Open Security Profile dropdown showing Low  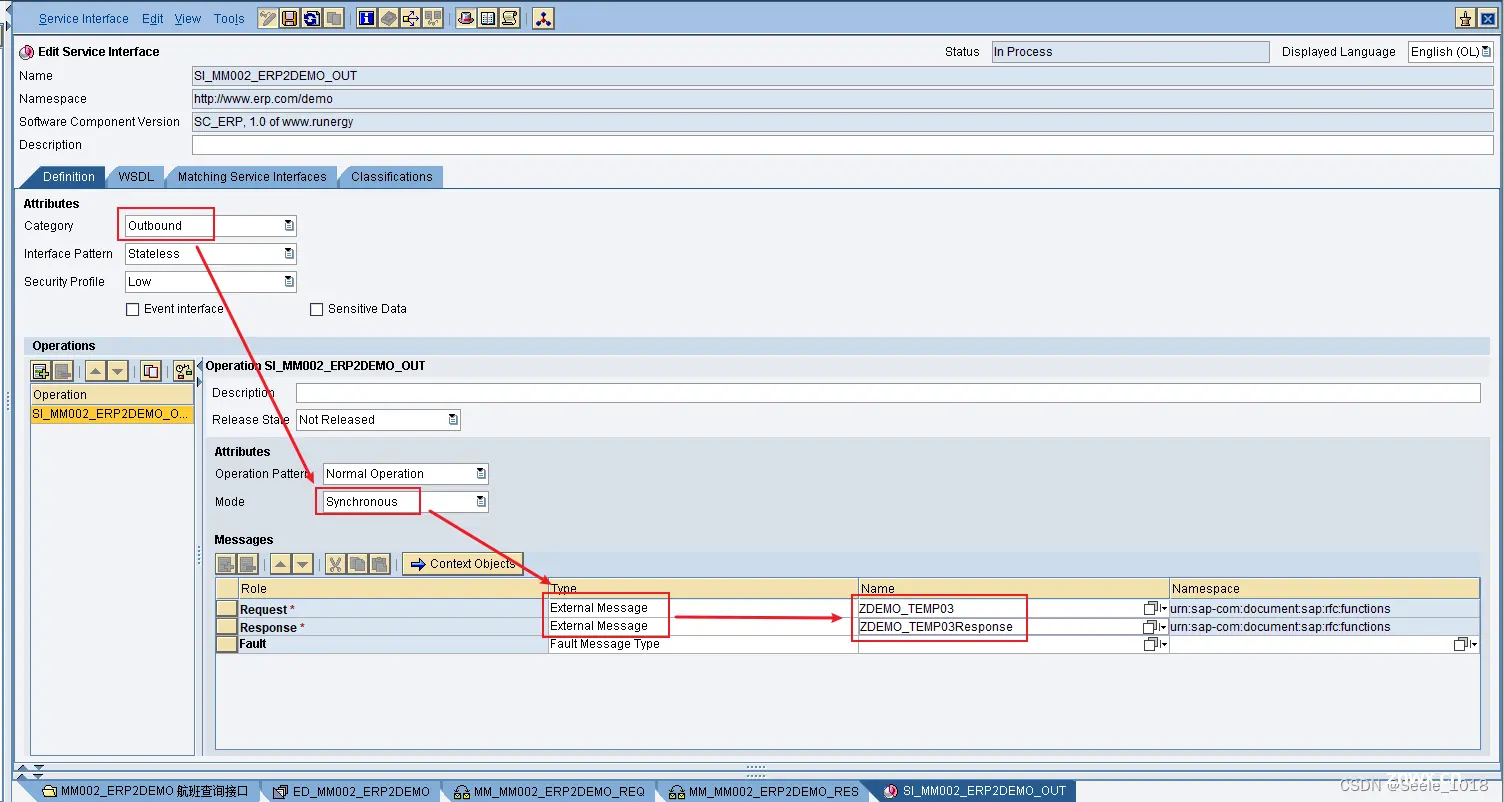click(289, 282)
